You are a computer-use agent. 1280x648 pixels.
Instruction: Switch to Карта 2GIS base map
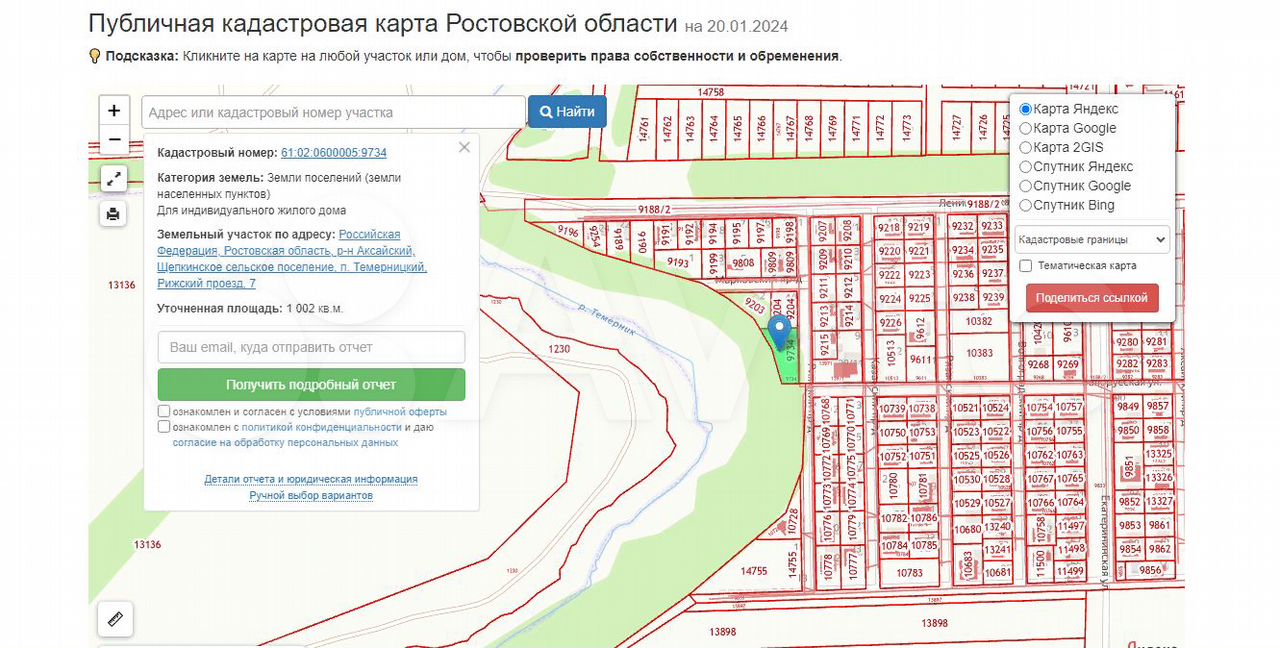pyautogui.click(x=1025, y=148)
